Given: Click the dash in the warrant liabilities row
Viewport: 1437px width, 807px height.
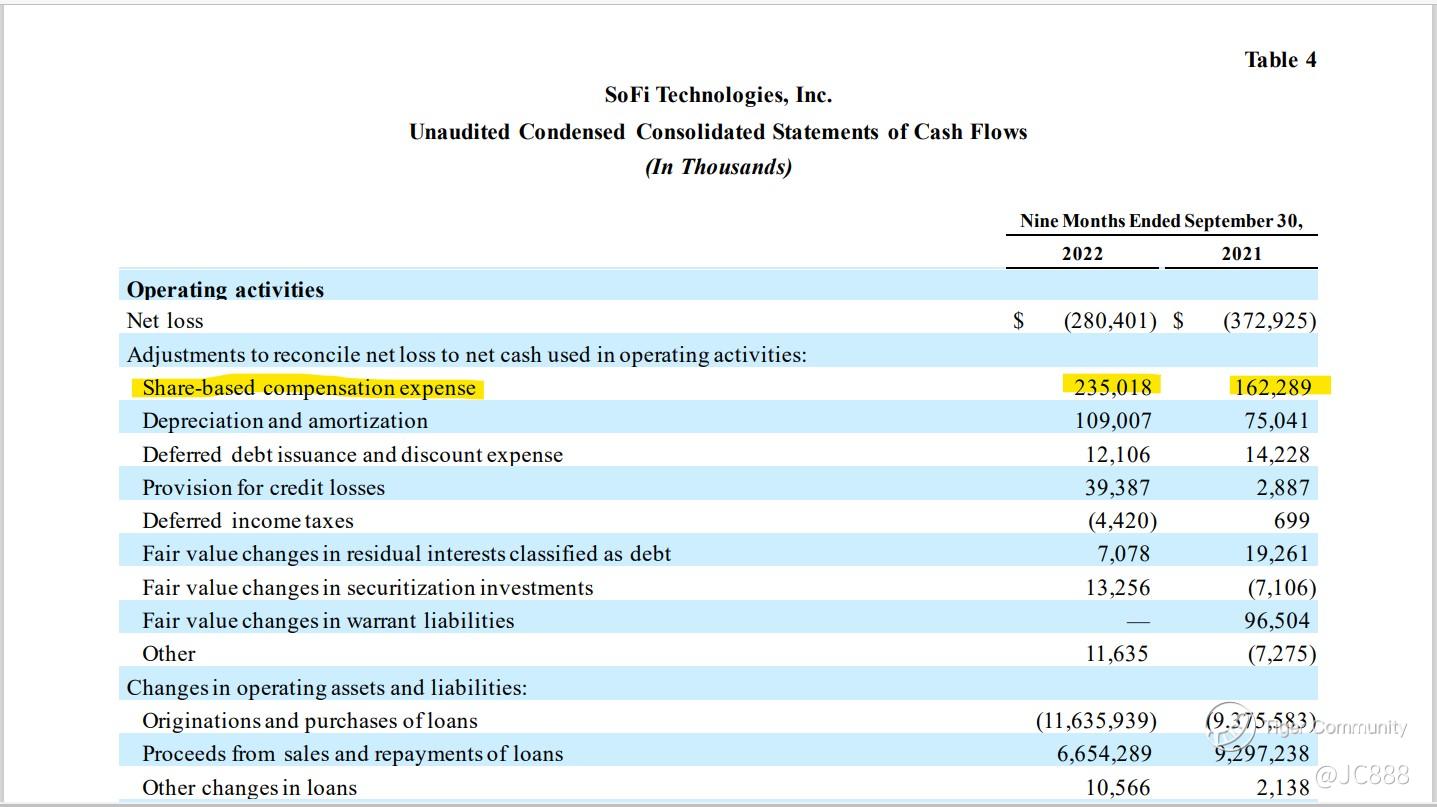Looking at the screenshot, I should pyautogui.click(x=1138, y=622).
